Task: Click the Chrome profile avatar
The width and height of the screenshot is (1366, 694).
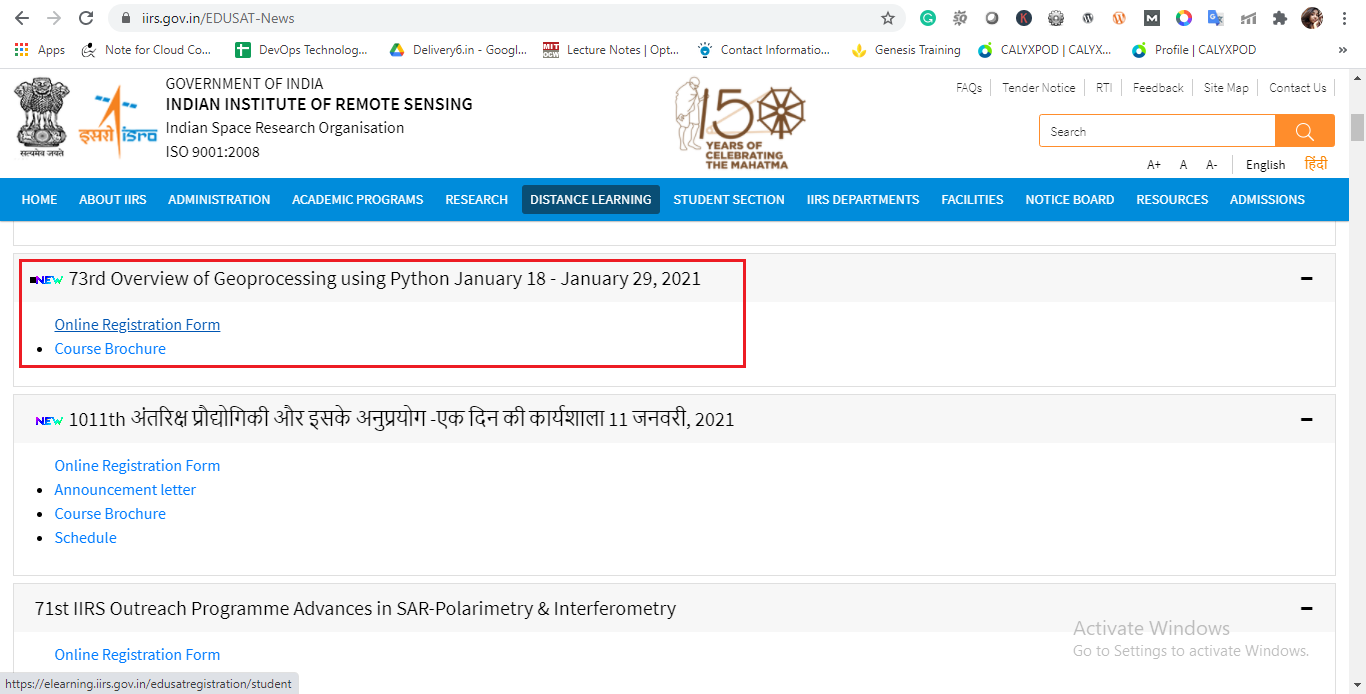Action: [1313, 18]
